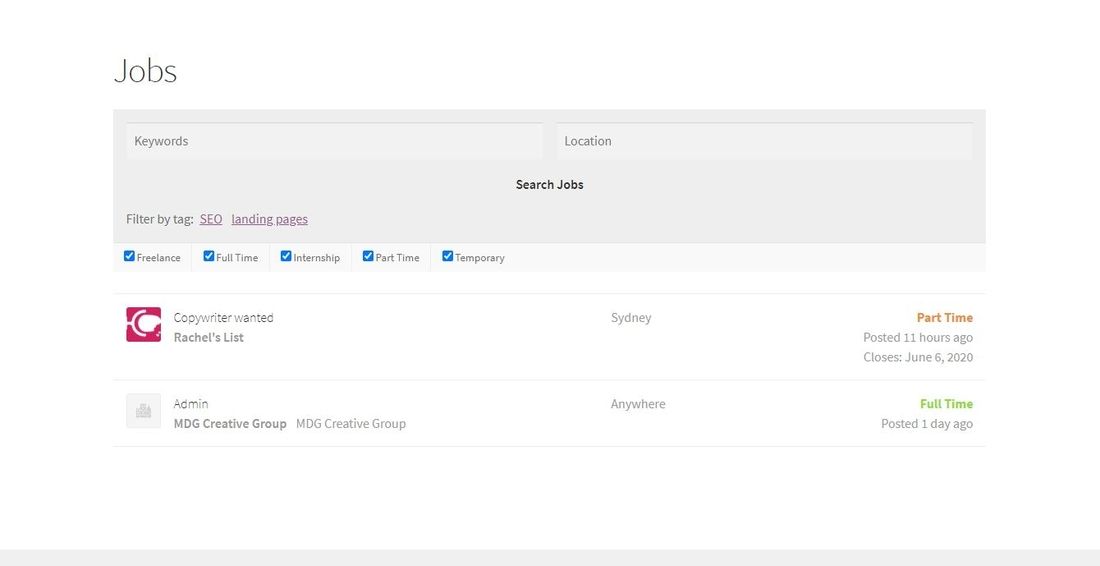
Task: Click the bold MDG Creative Group name
Action: [x=230, y=424]
